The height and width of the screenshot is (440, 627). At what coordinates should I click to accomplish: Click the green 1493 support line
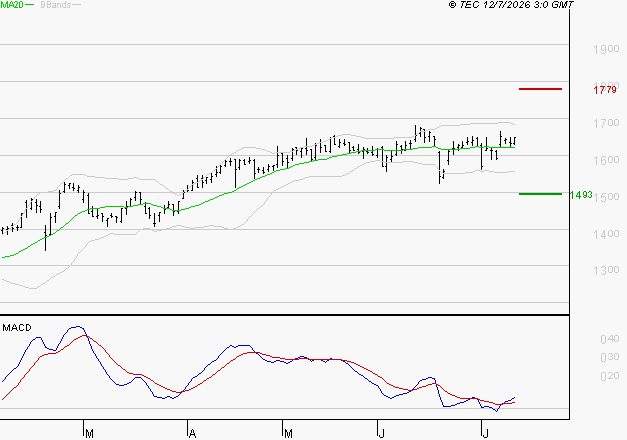pyautogui.click(x=540, y=194)
